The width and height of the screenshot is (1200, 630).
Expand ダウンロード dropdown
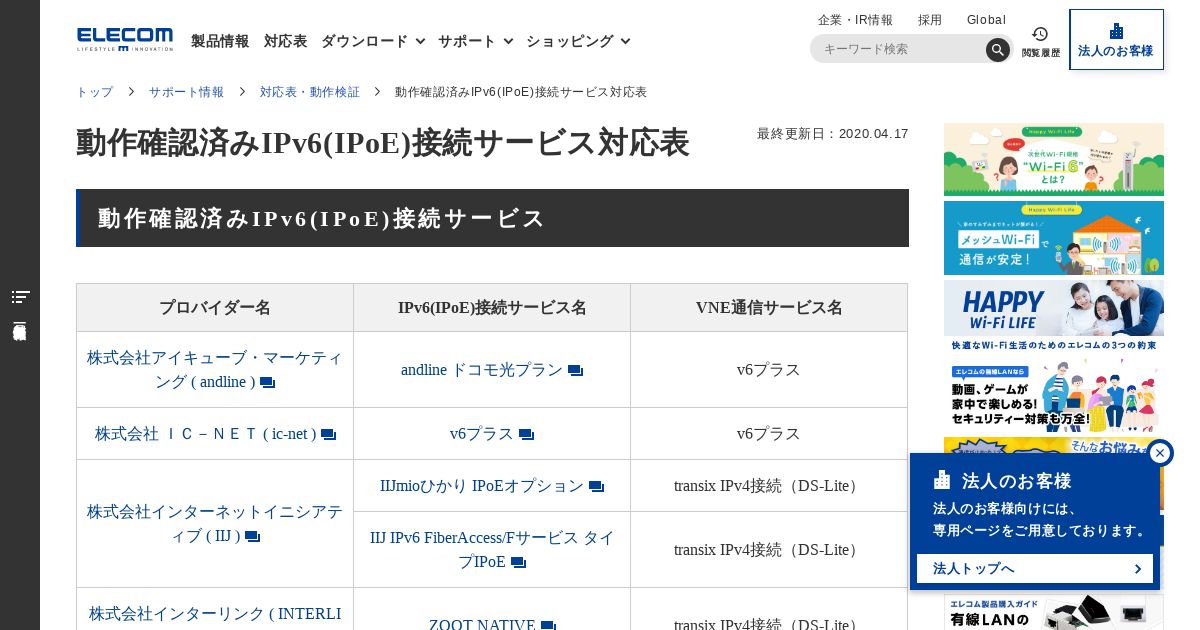click(373, 41)
